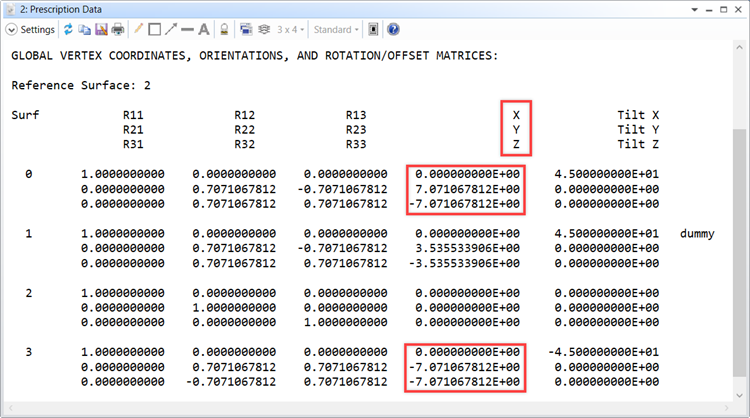Click the Settings label
Image resolution: width=750 pixels, height=418 pixels.
point(38,30)
